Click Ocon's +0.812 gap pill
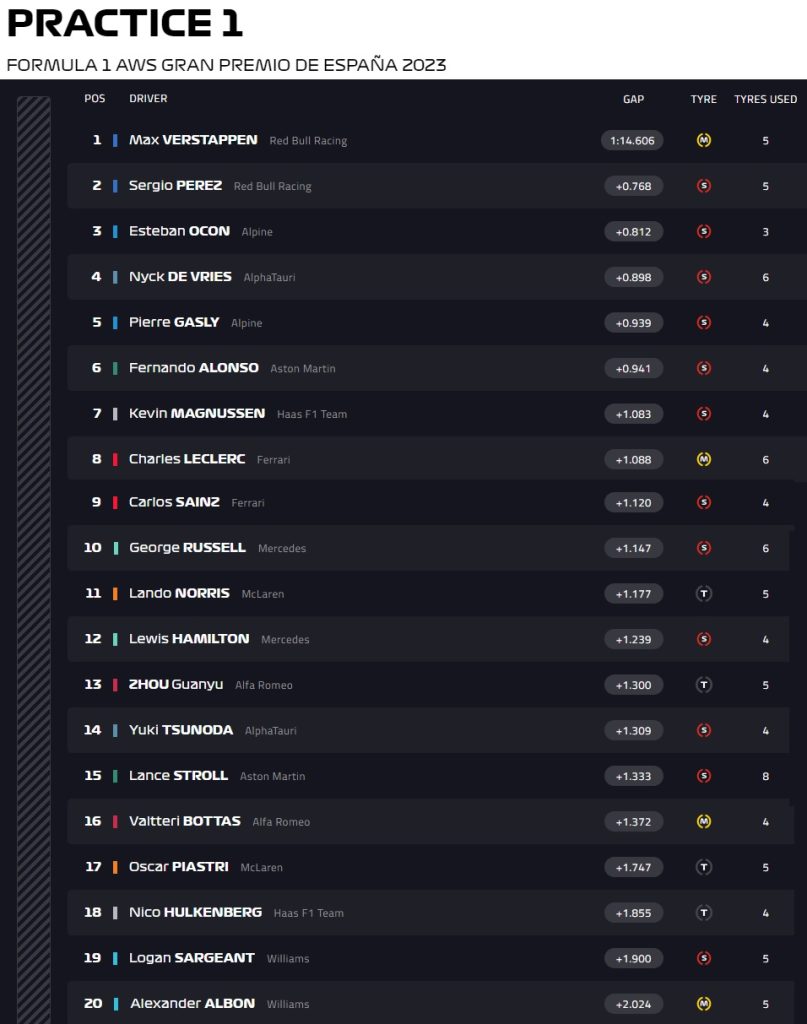This screenshot has height=1024, width=807. [x=633, y=231]
